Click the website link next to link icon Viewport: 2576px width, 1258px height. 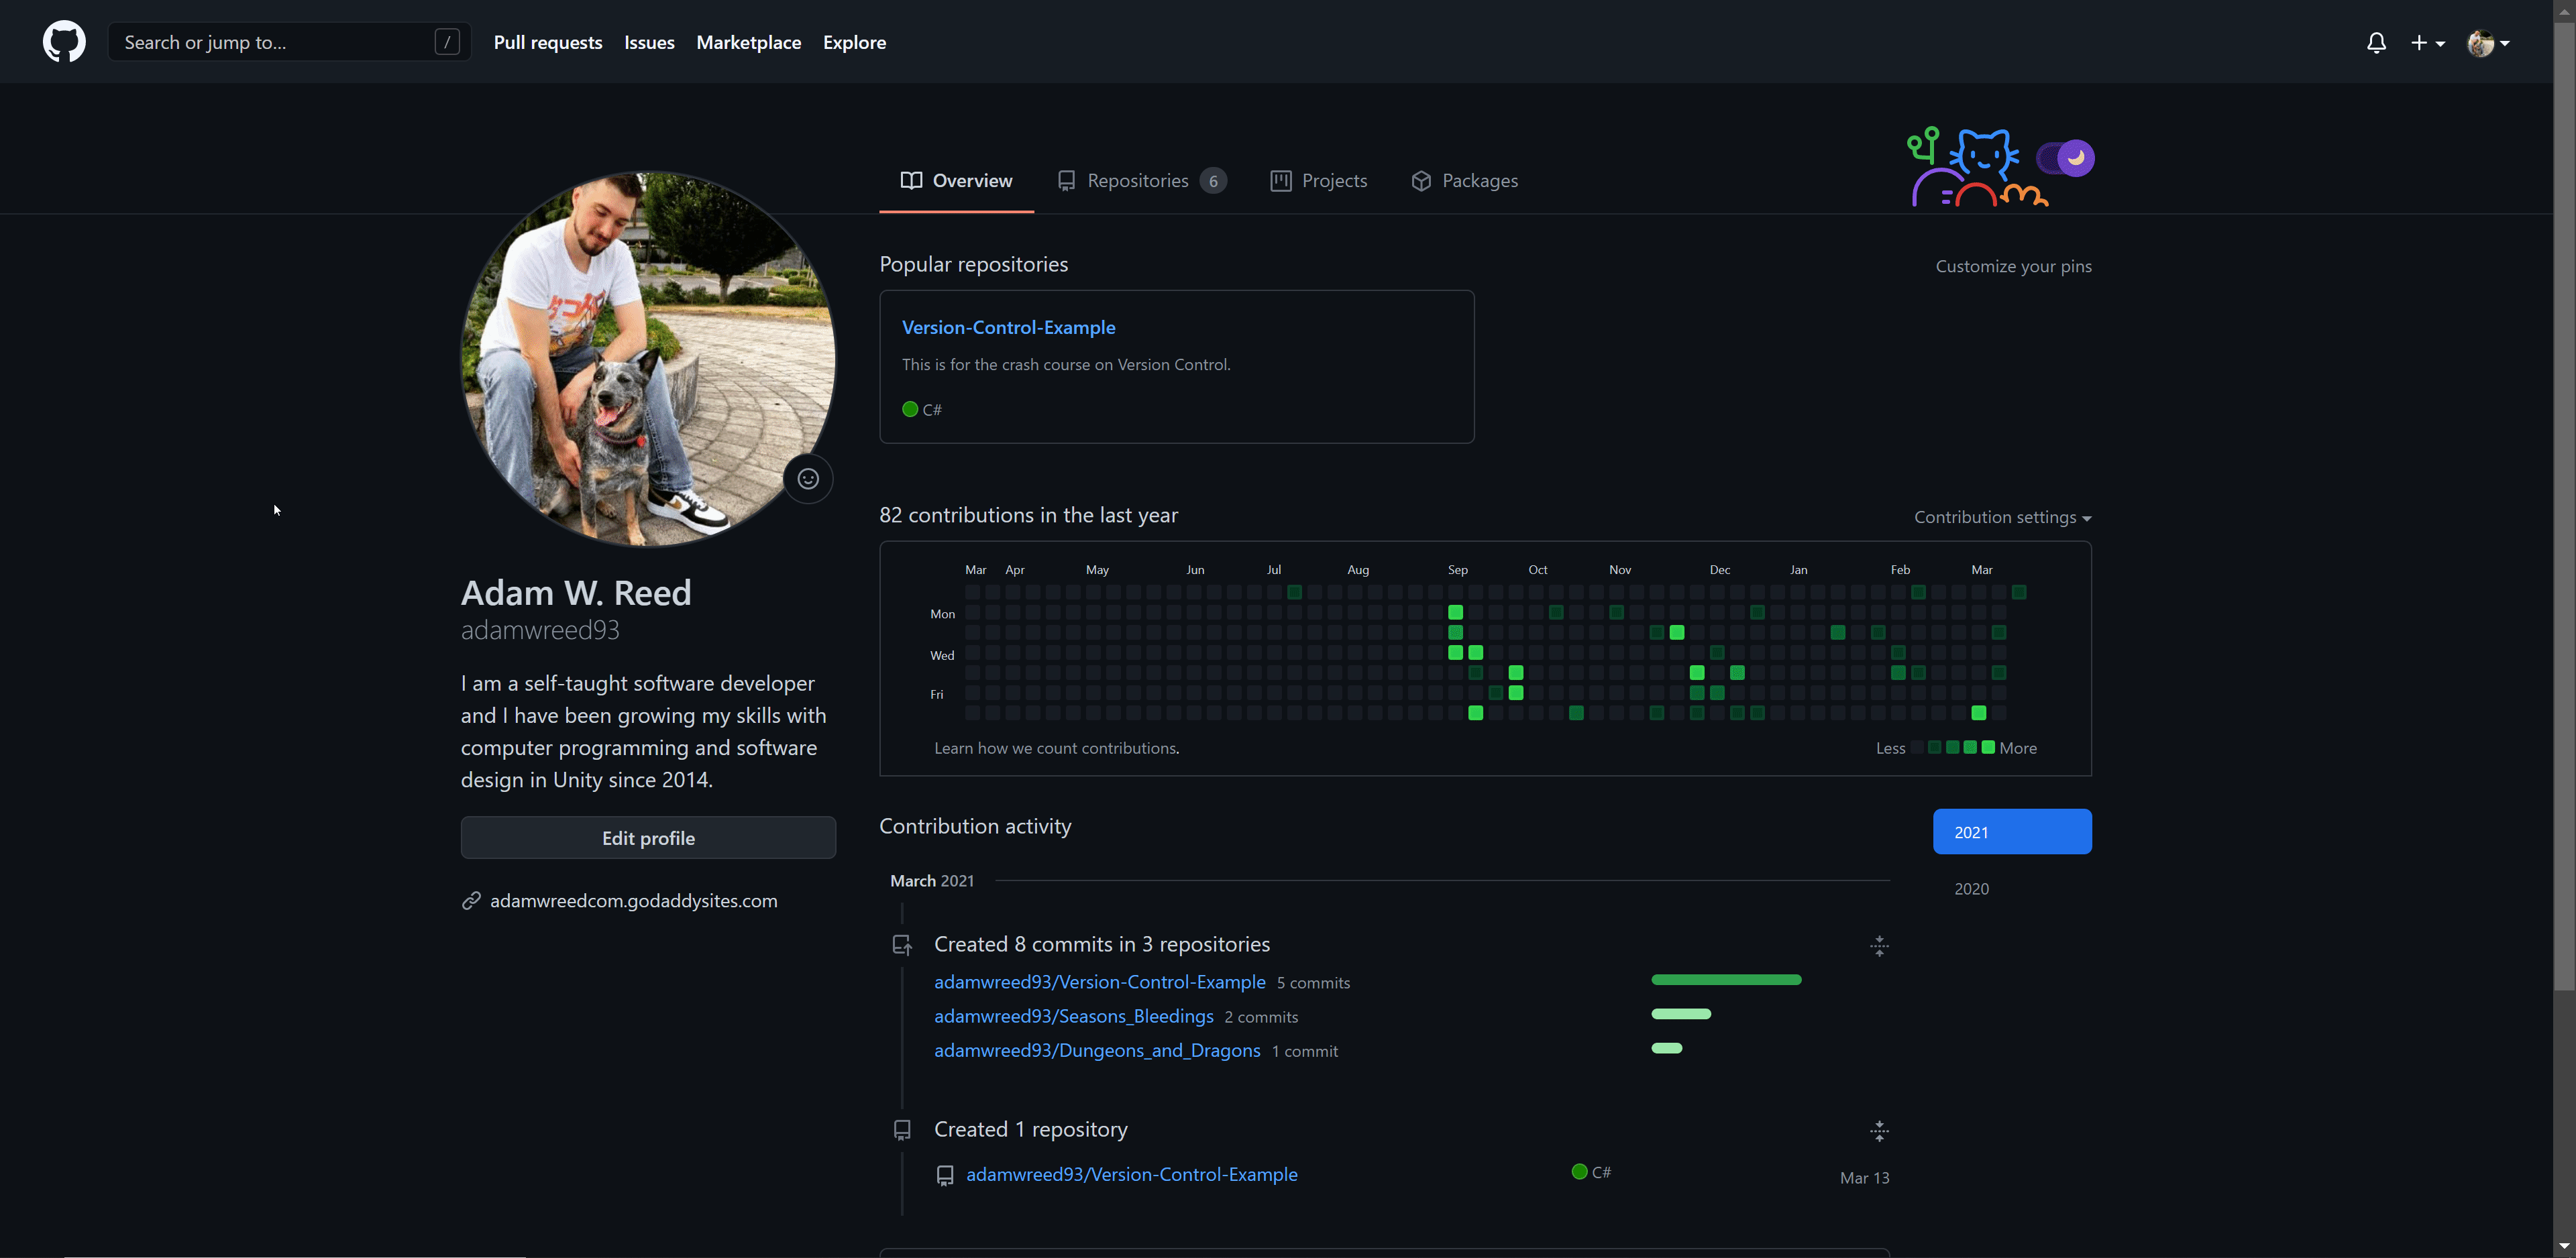[x=633, y=901]
